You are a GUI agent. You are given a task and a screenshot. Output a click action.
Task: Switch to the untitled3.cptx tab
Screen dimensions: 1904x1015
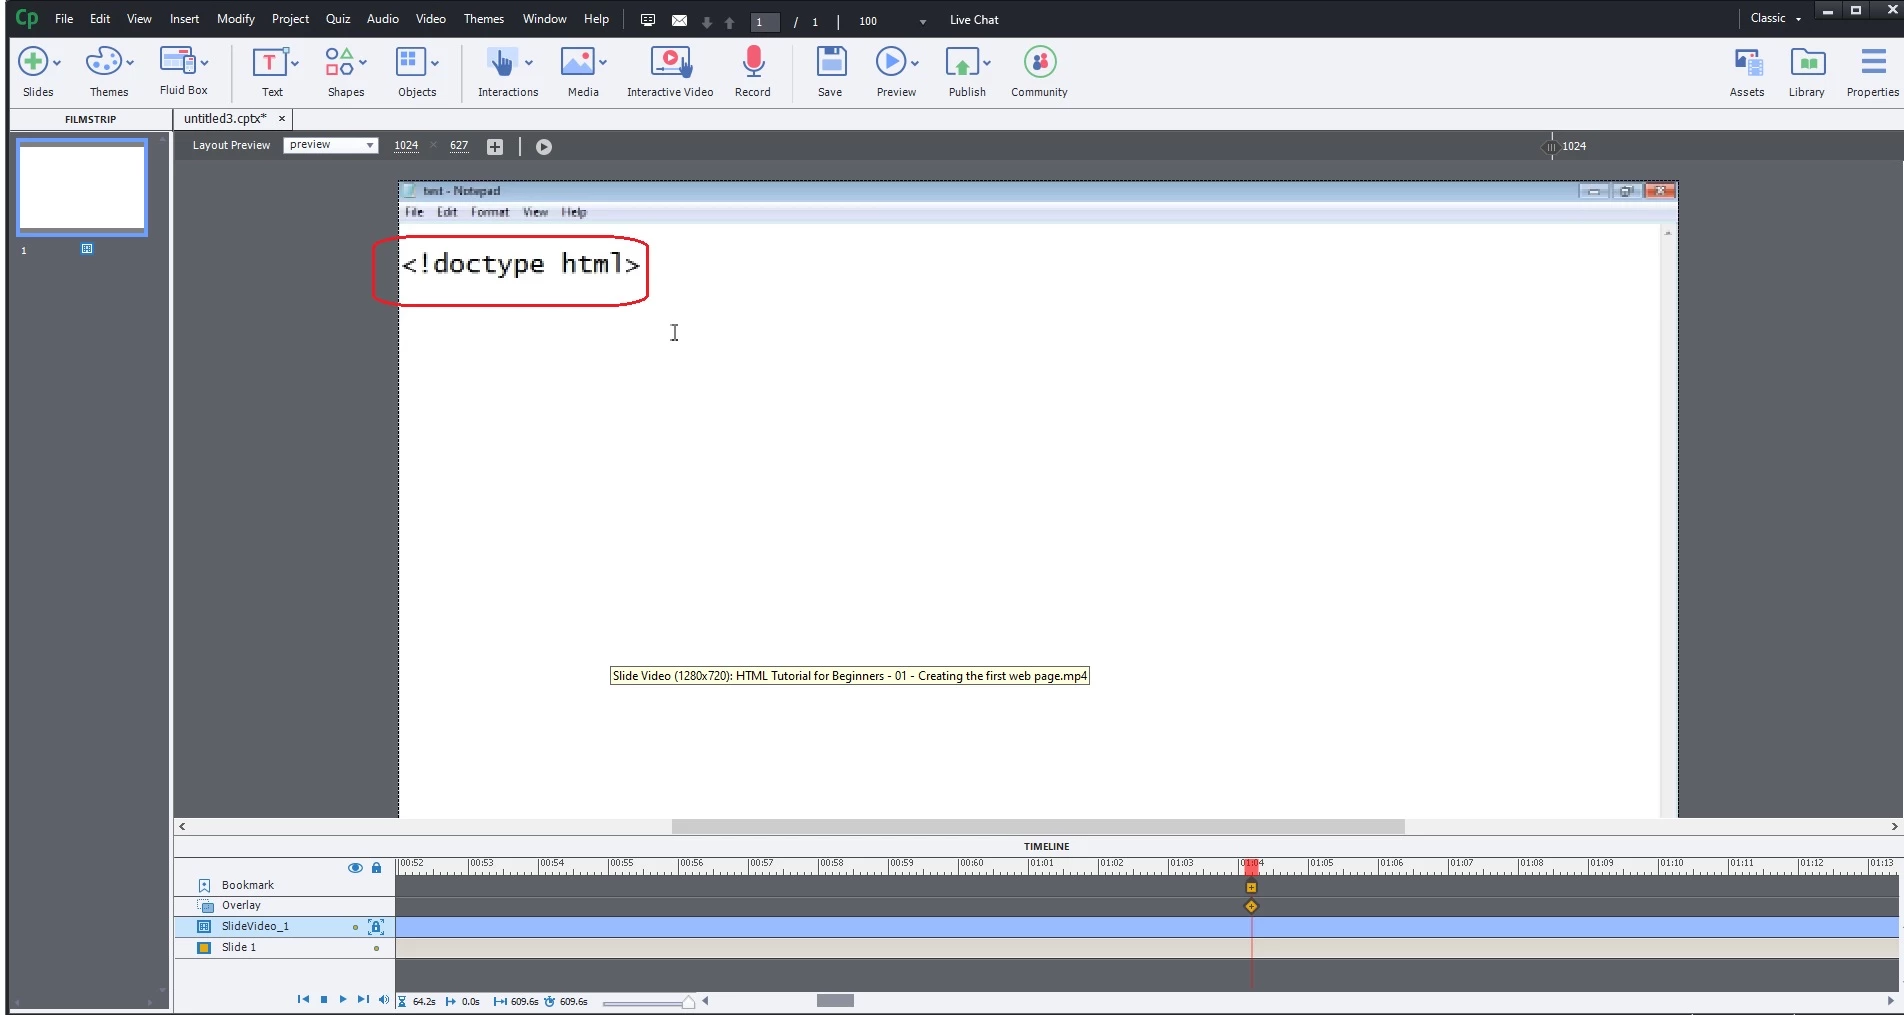[225, 119]
